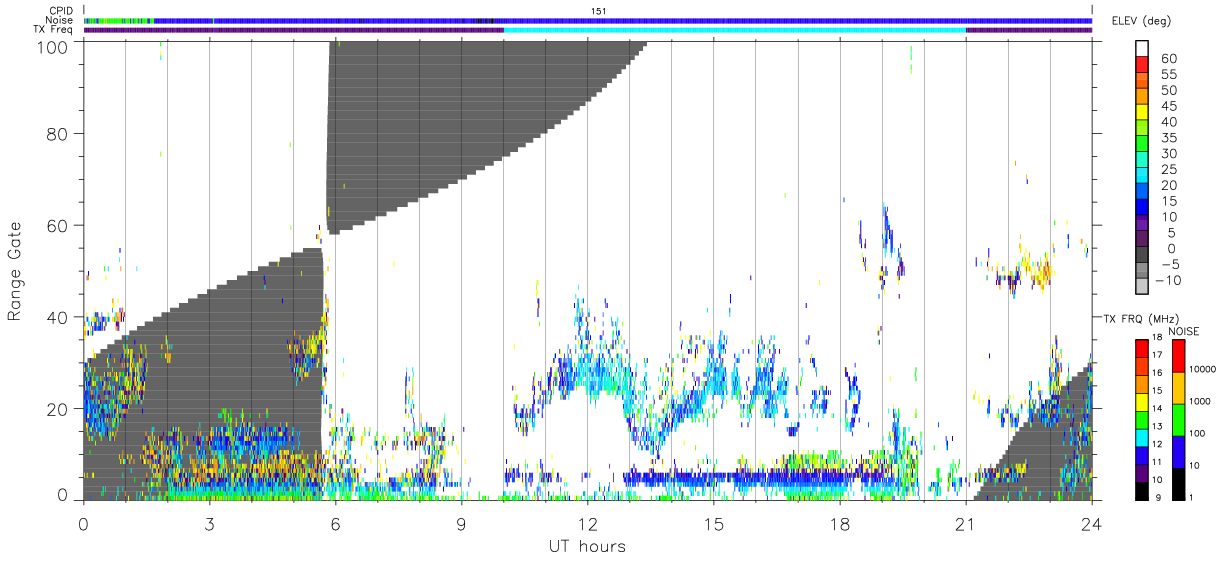Click the blue segment of NOISE colorbar

pyautogui.click(x=1179, y=450)
